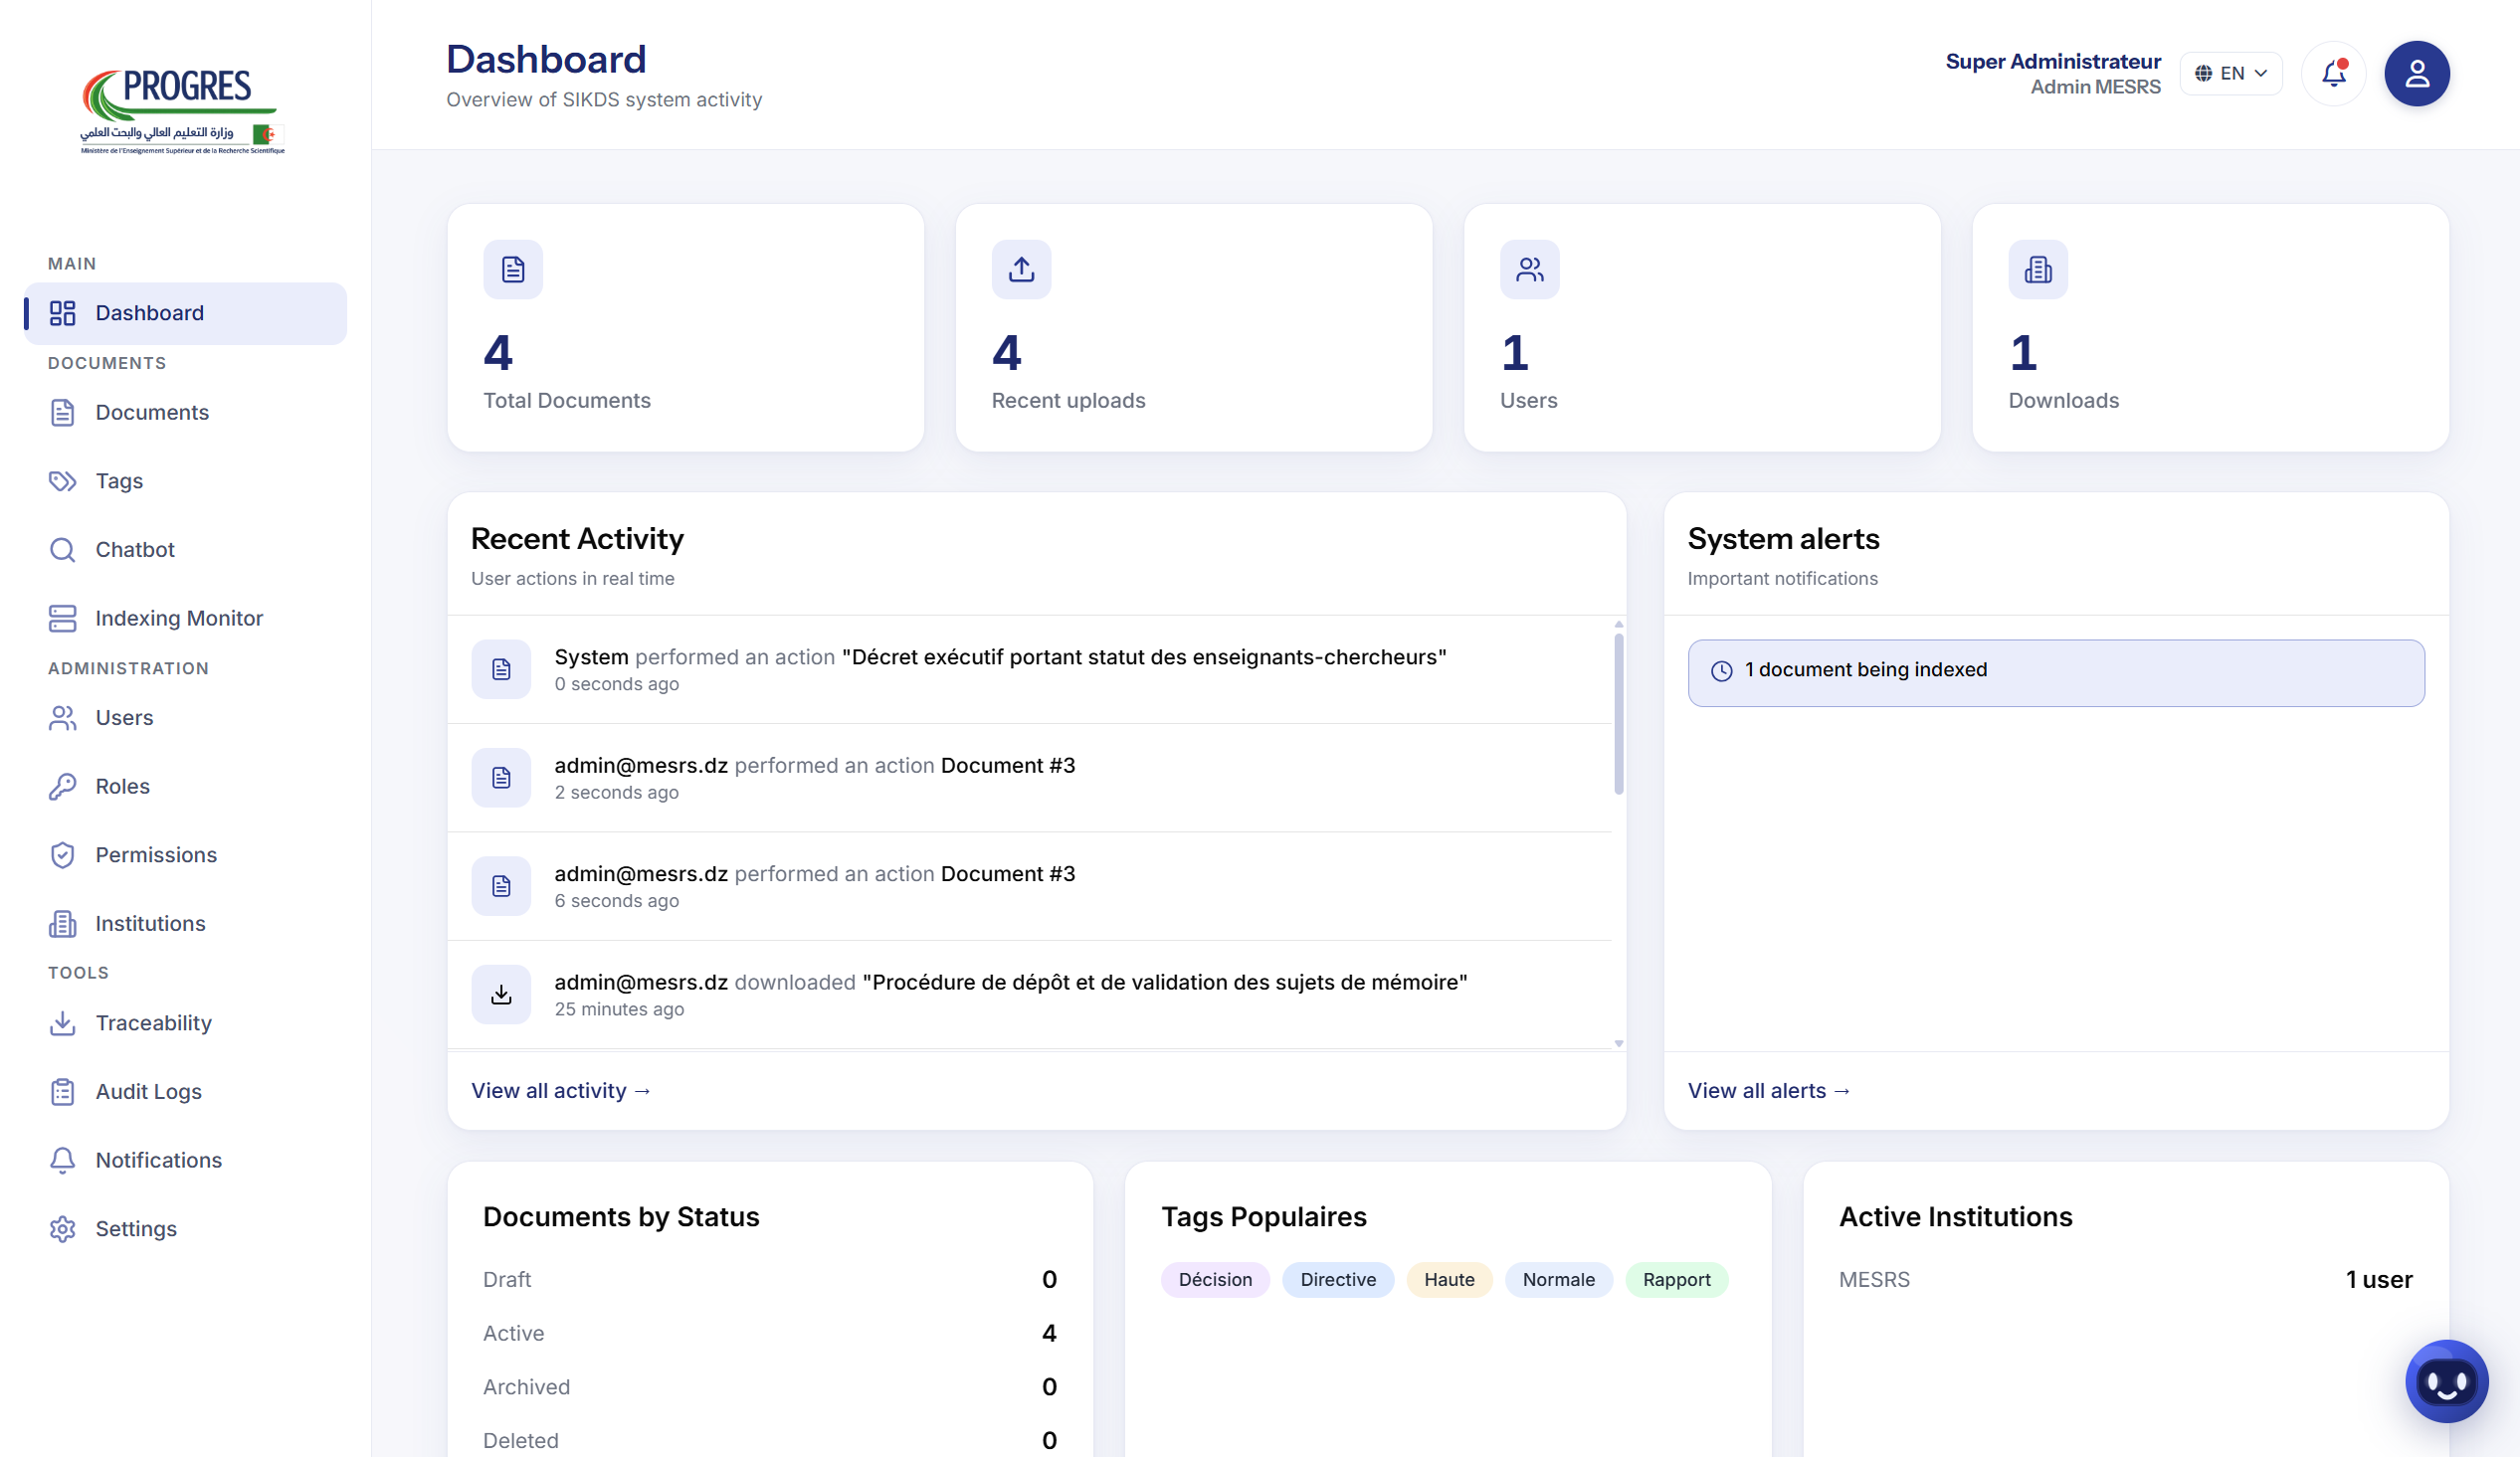Click the document icon of the System activity
2520x1457 pixels.
click(501, 669)
